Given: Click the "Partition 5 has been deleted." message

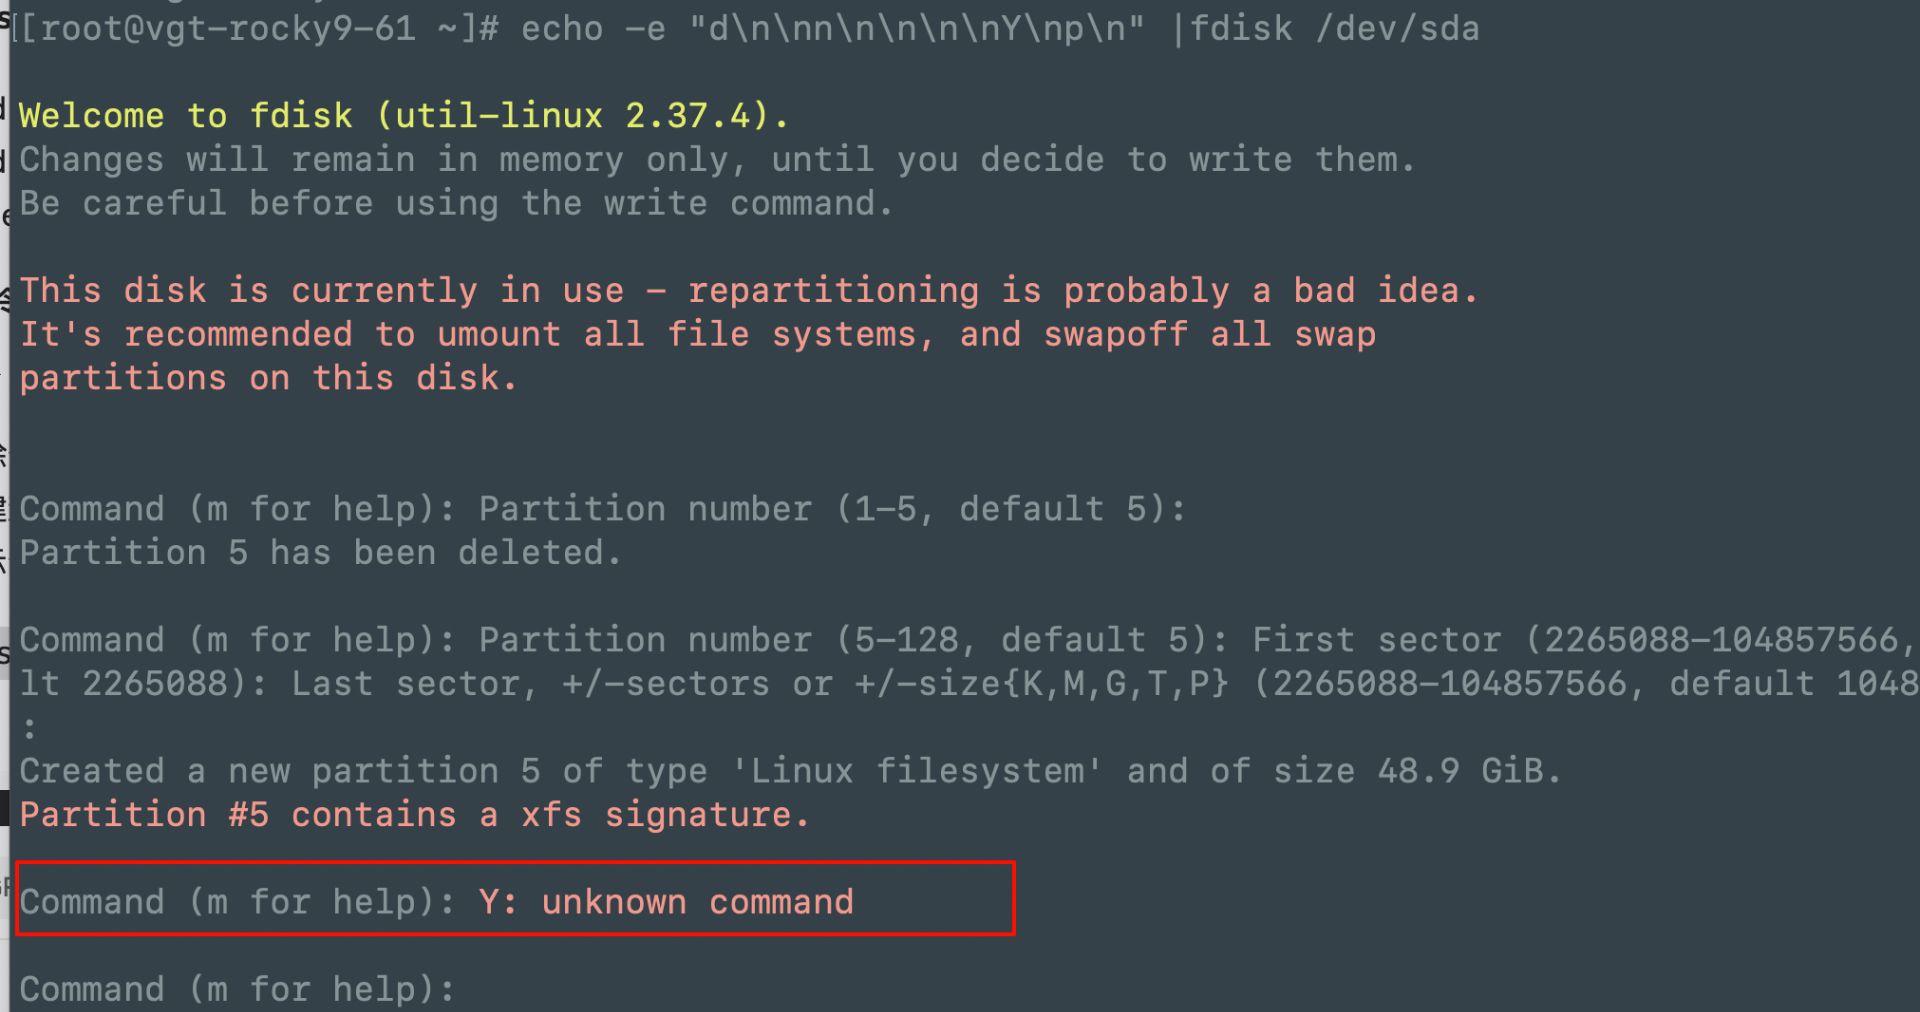Looking at the screenshot, I should coord(320,553).
